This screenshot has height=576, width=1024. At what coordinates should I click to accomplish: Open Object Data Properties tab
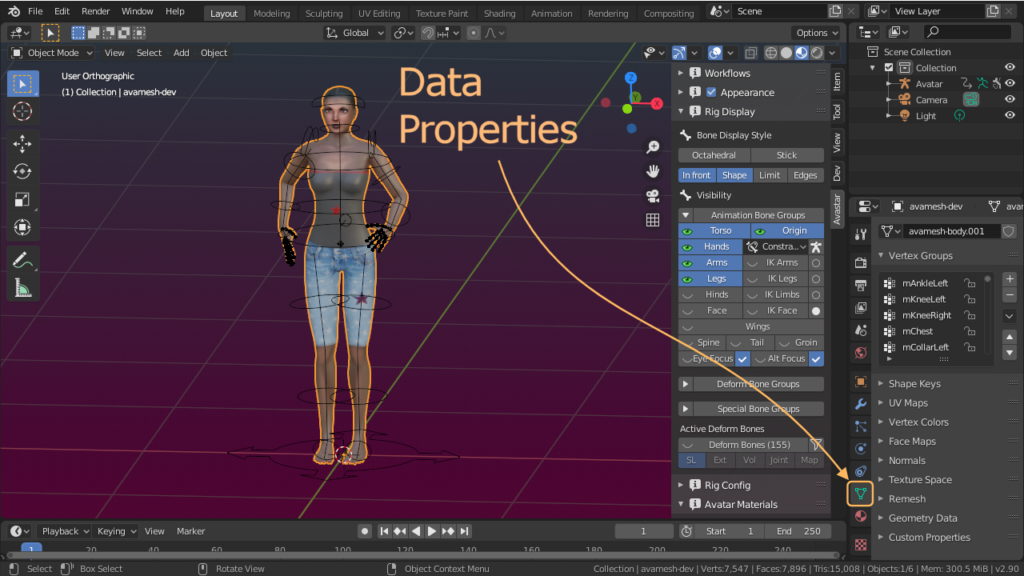click(x=860, y=493)
